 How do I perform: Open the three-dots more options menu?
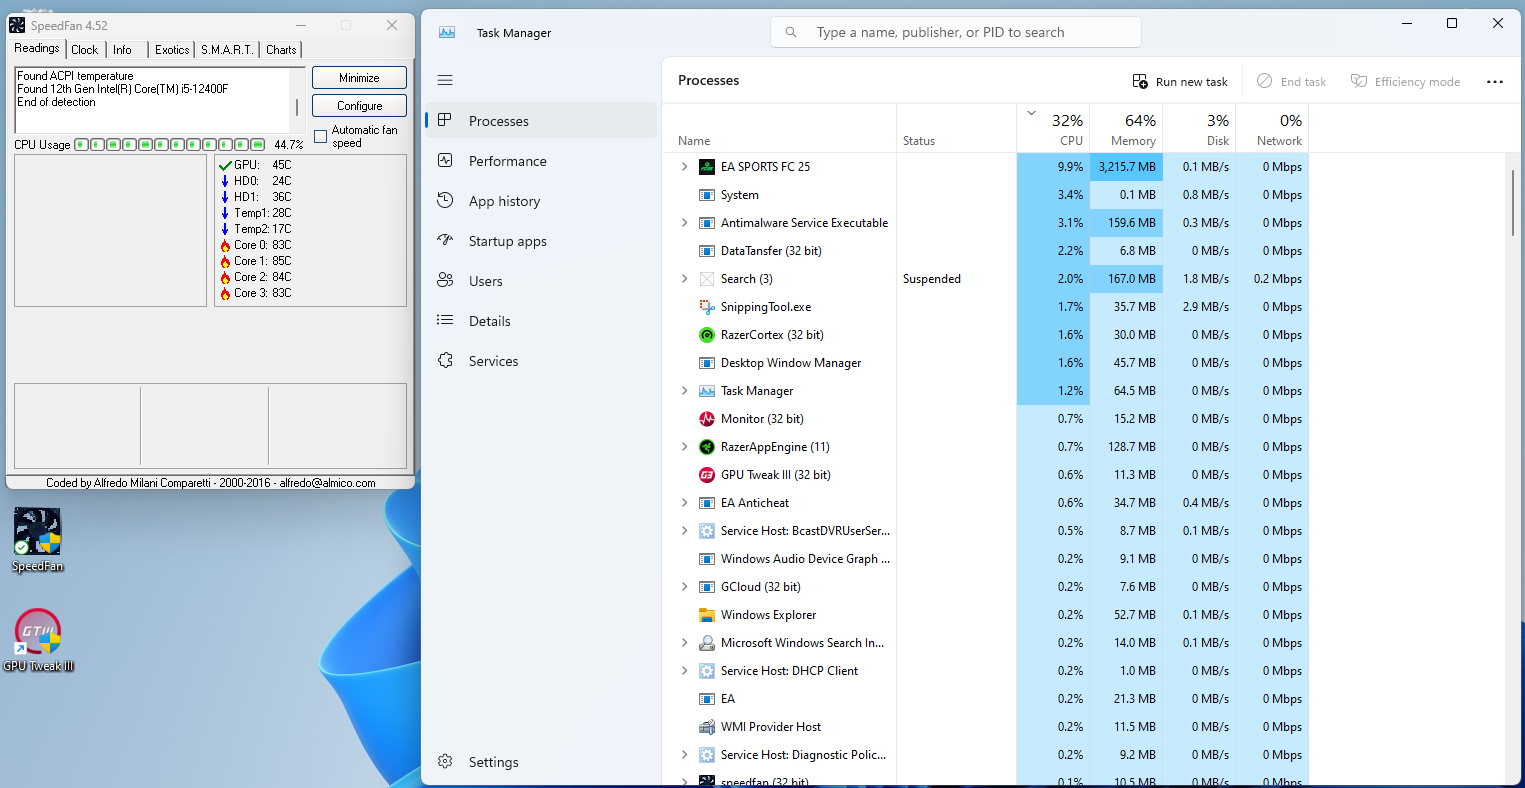click(1495, 82)
